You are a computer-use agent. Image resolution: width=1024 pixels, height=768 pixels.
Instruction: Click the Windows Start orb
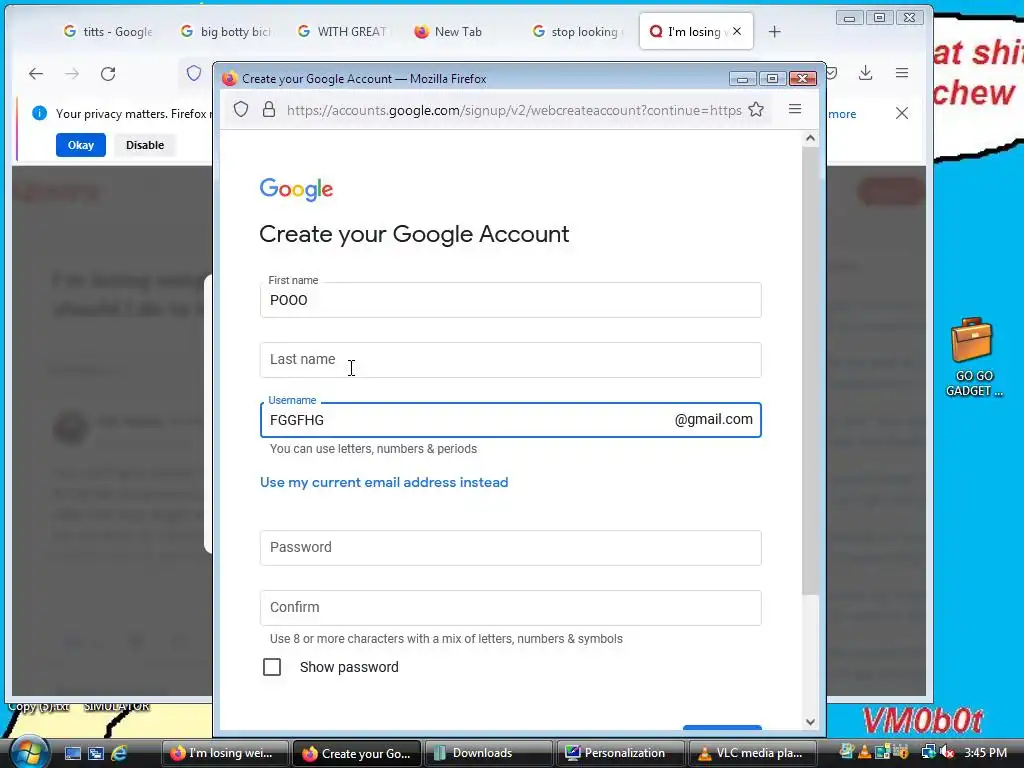tap(28, 752)
